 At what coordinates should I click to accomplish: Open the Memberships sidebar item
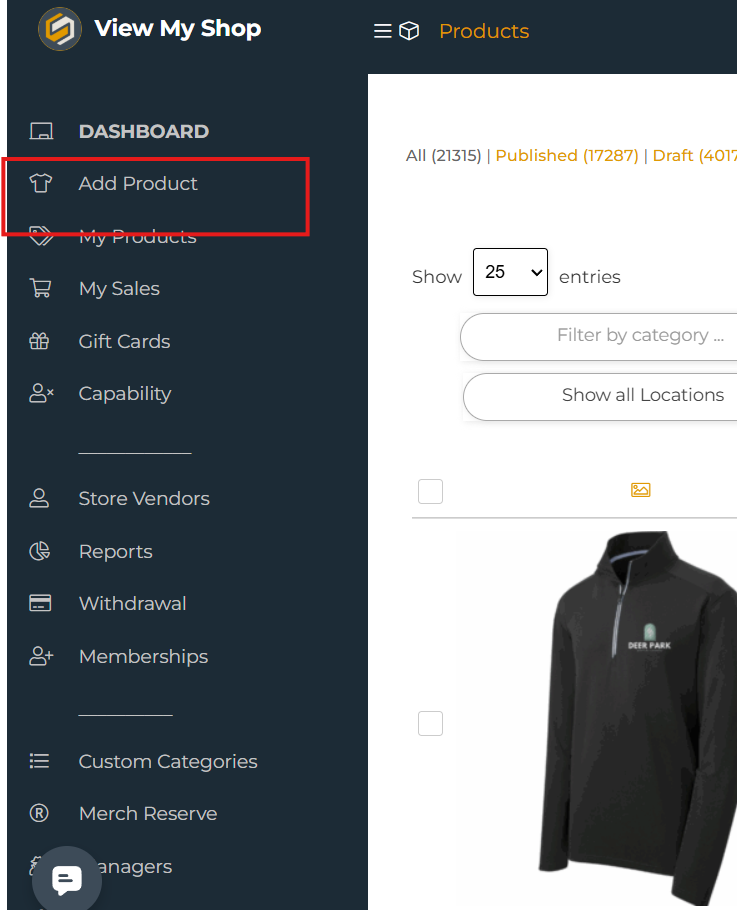pyautogui.click(x=143, y=656)
